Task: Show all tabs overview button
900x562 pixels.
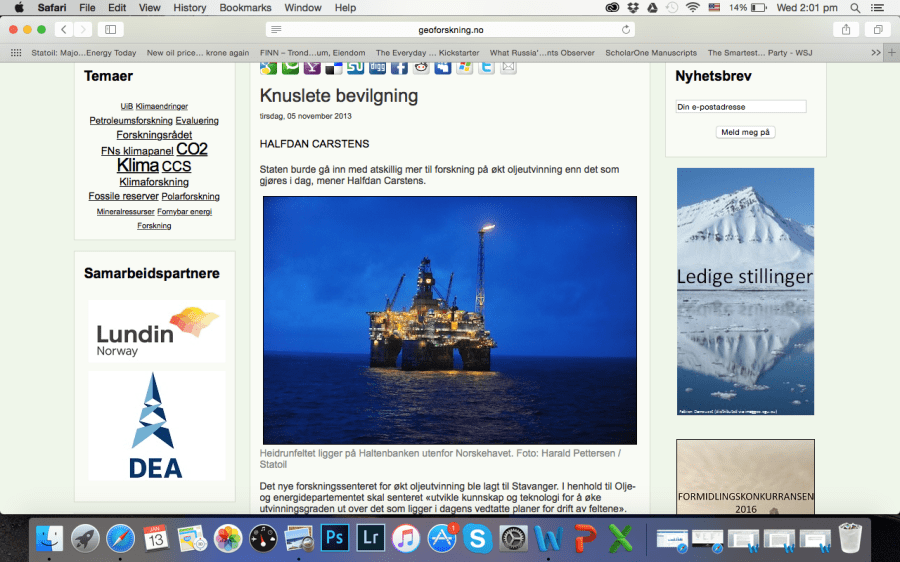Action: pyautogui.click(x=878, y=29)
